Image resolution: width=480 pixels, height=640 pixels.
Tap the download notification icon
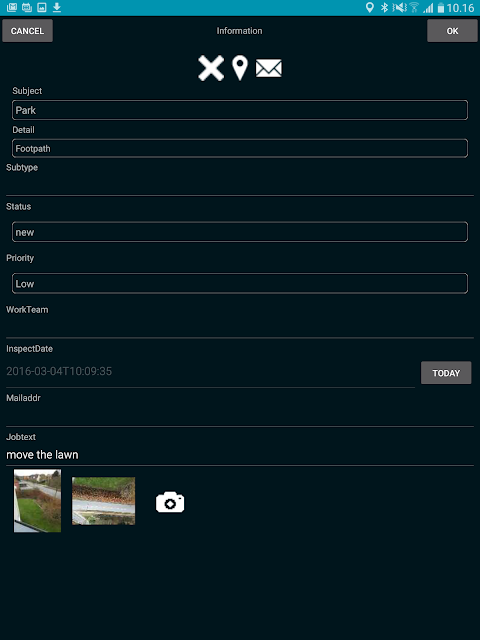click(57, 7)
